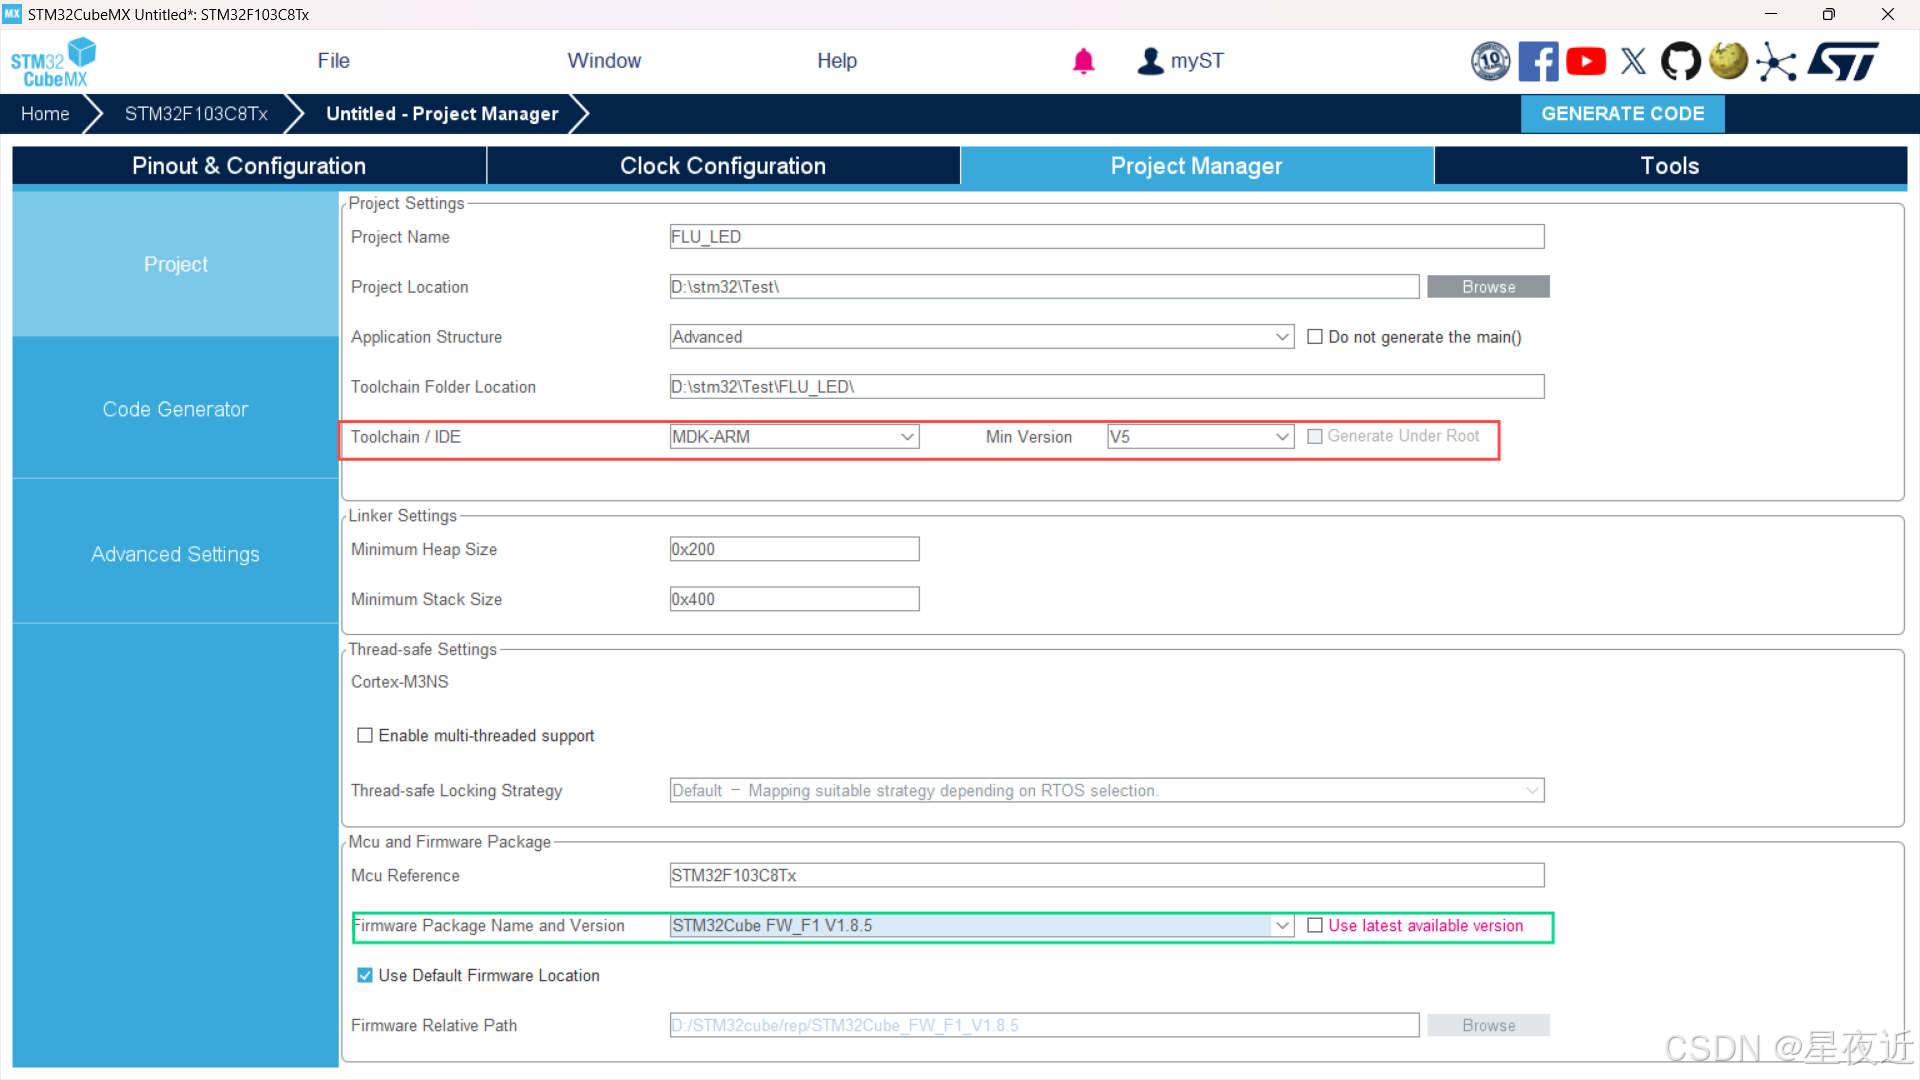The width and height of the screenshot is (1920, 1080).
Task: Open the YouTube icon link
Action: point(1586,62)
